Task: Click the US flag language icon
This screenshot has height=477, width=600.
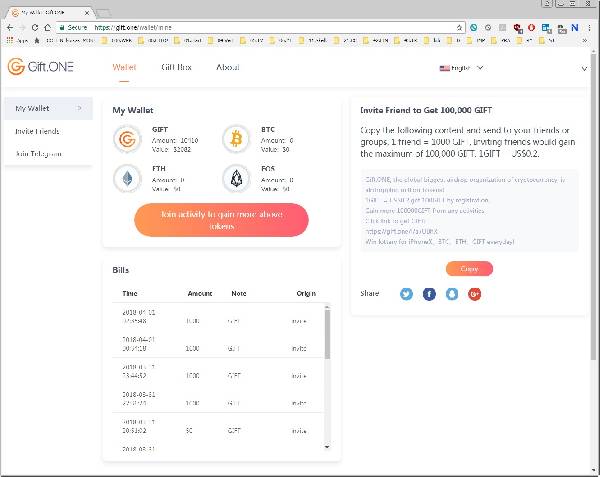Action: point(444,68)
